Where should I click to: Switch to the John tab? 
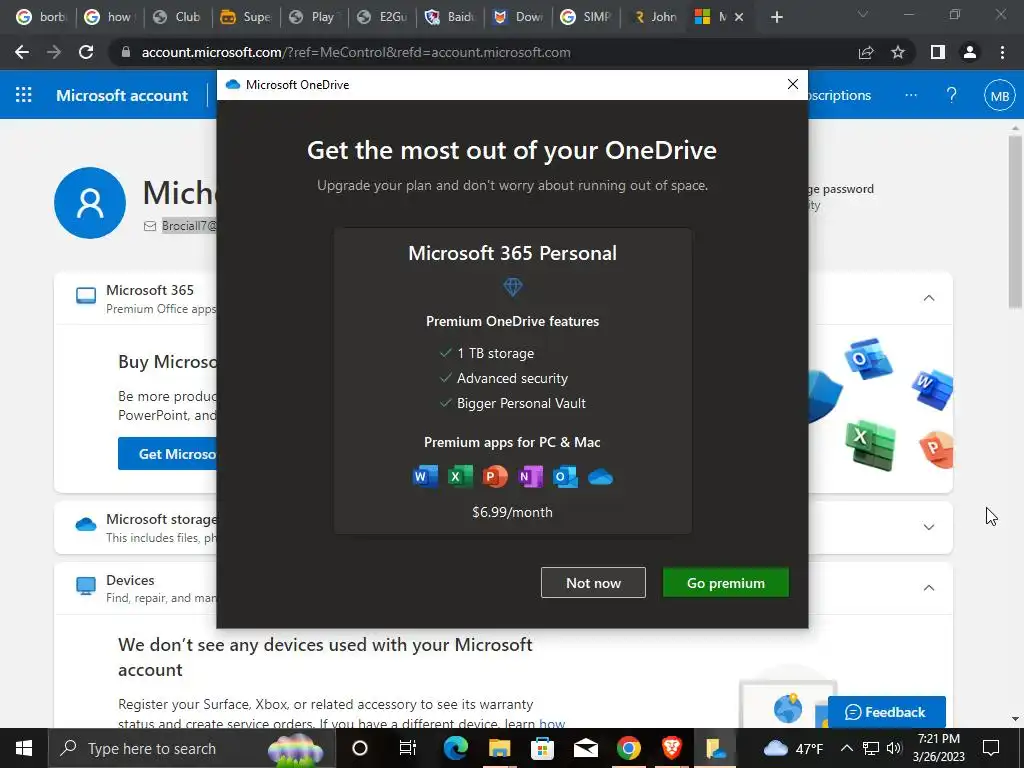654,17
